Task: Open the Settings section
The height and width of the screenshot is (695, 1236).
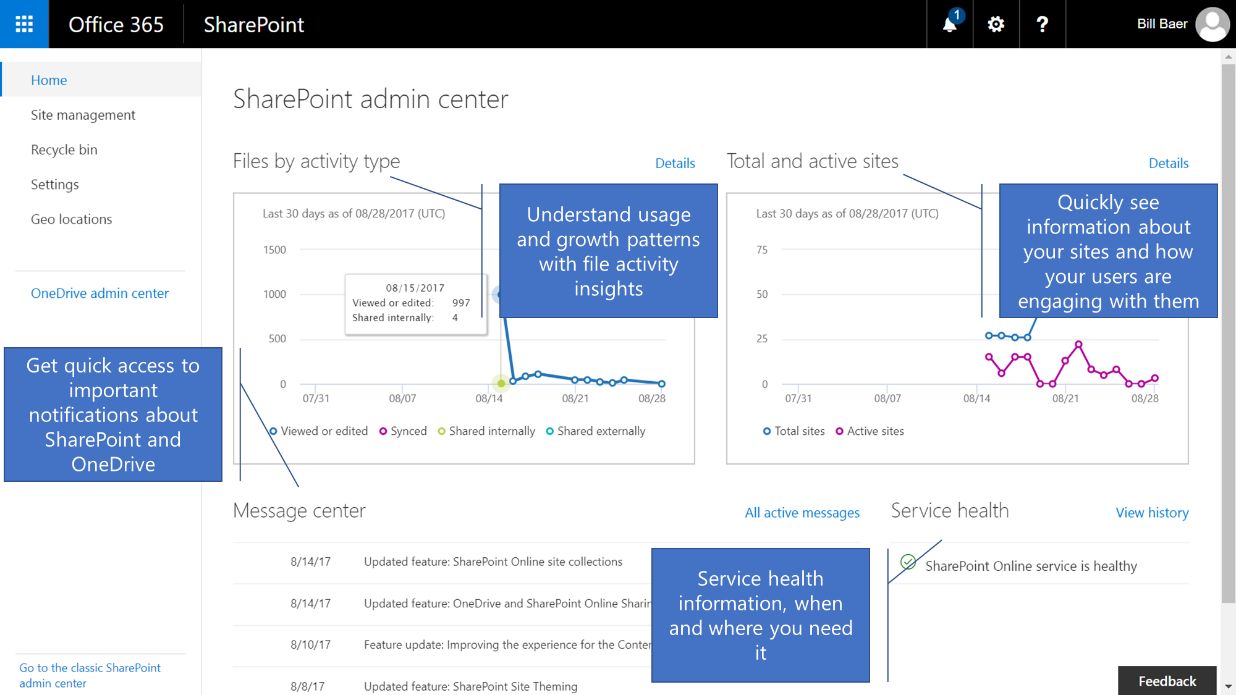Action: tap(55, 184)
